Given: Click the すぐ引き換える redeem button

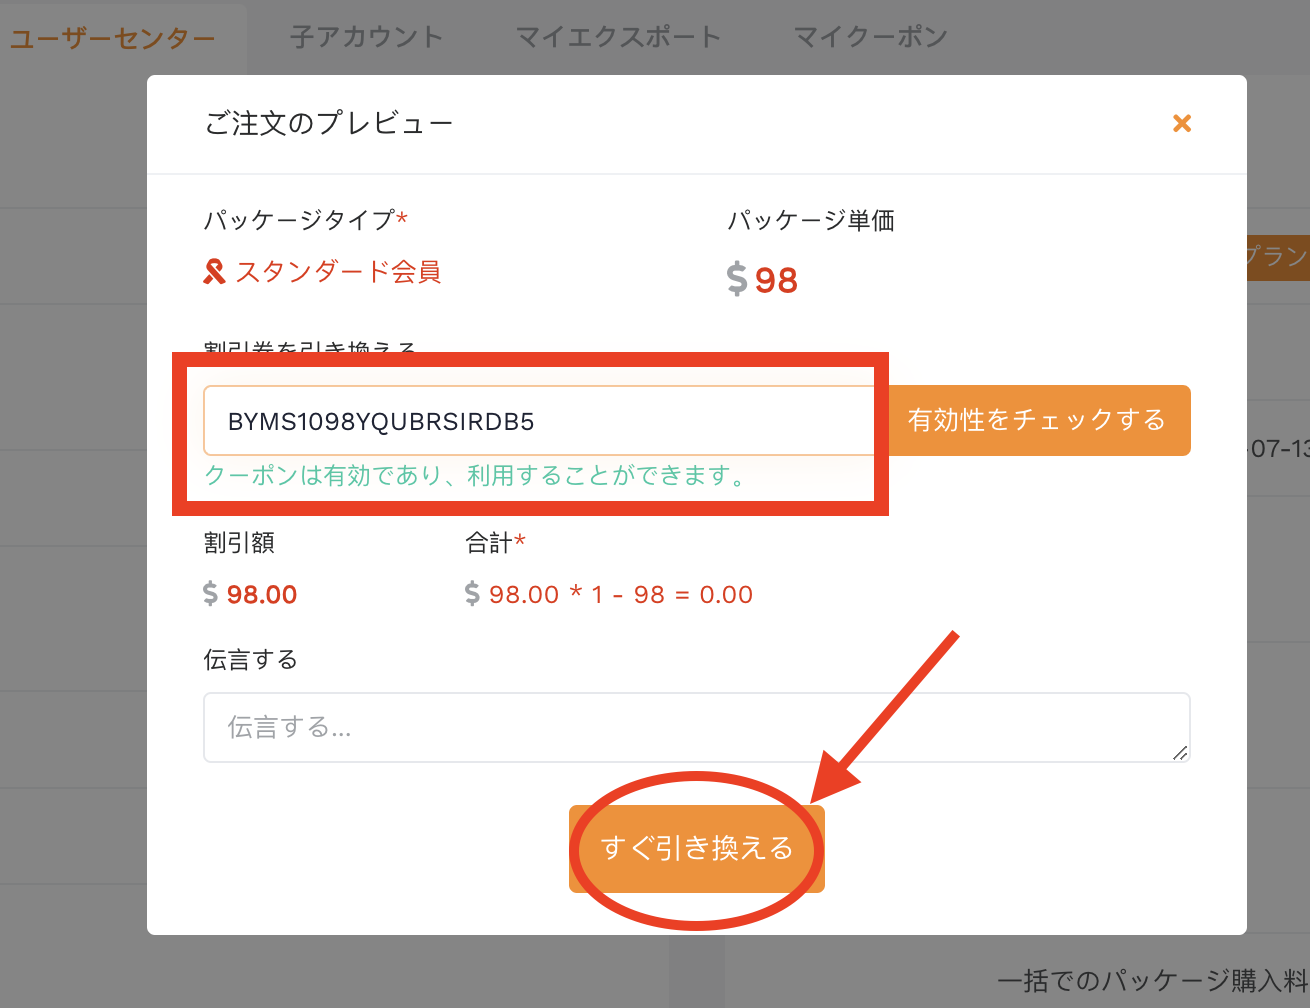Looking at the screenshot, I should click(x=697, y=849).
